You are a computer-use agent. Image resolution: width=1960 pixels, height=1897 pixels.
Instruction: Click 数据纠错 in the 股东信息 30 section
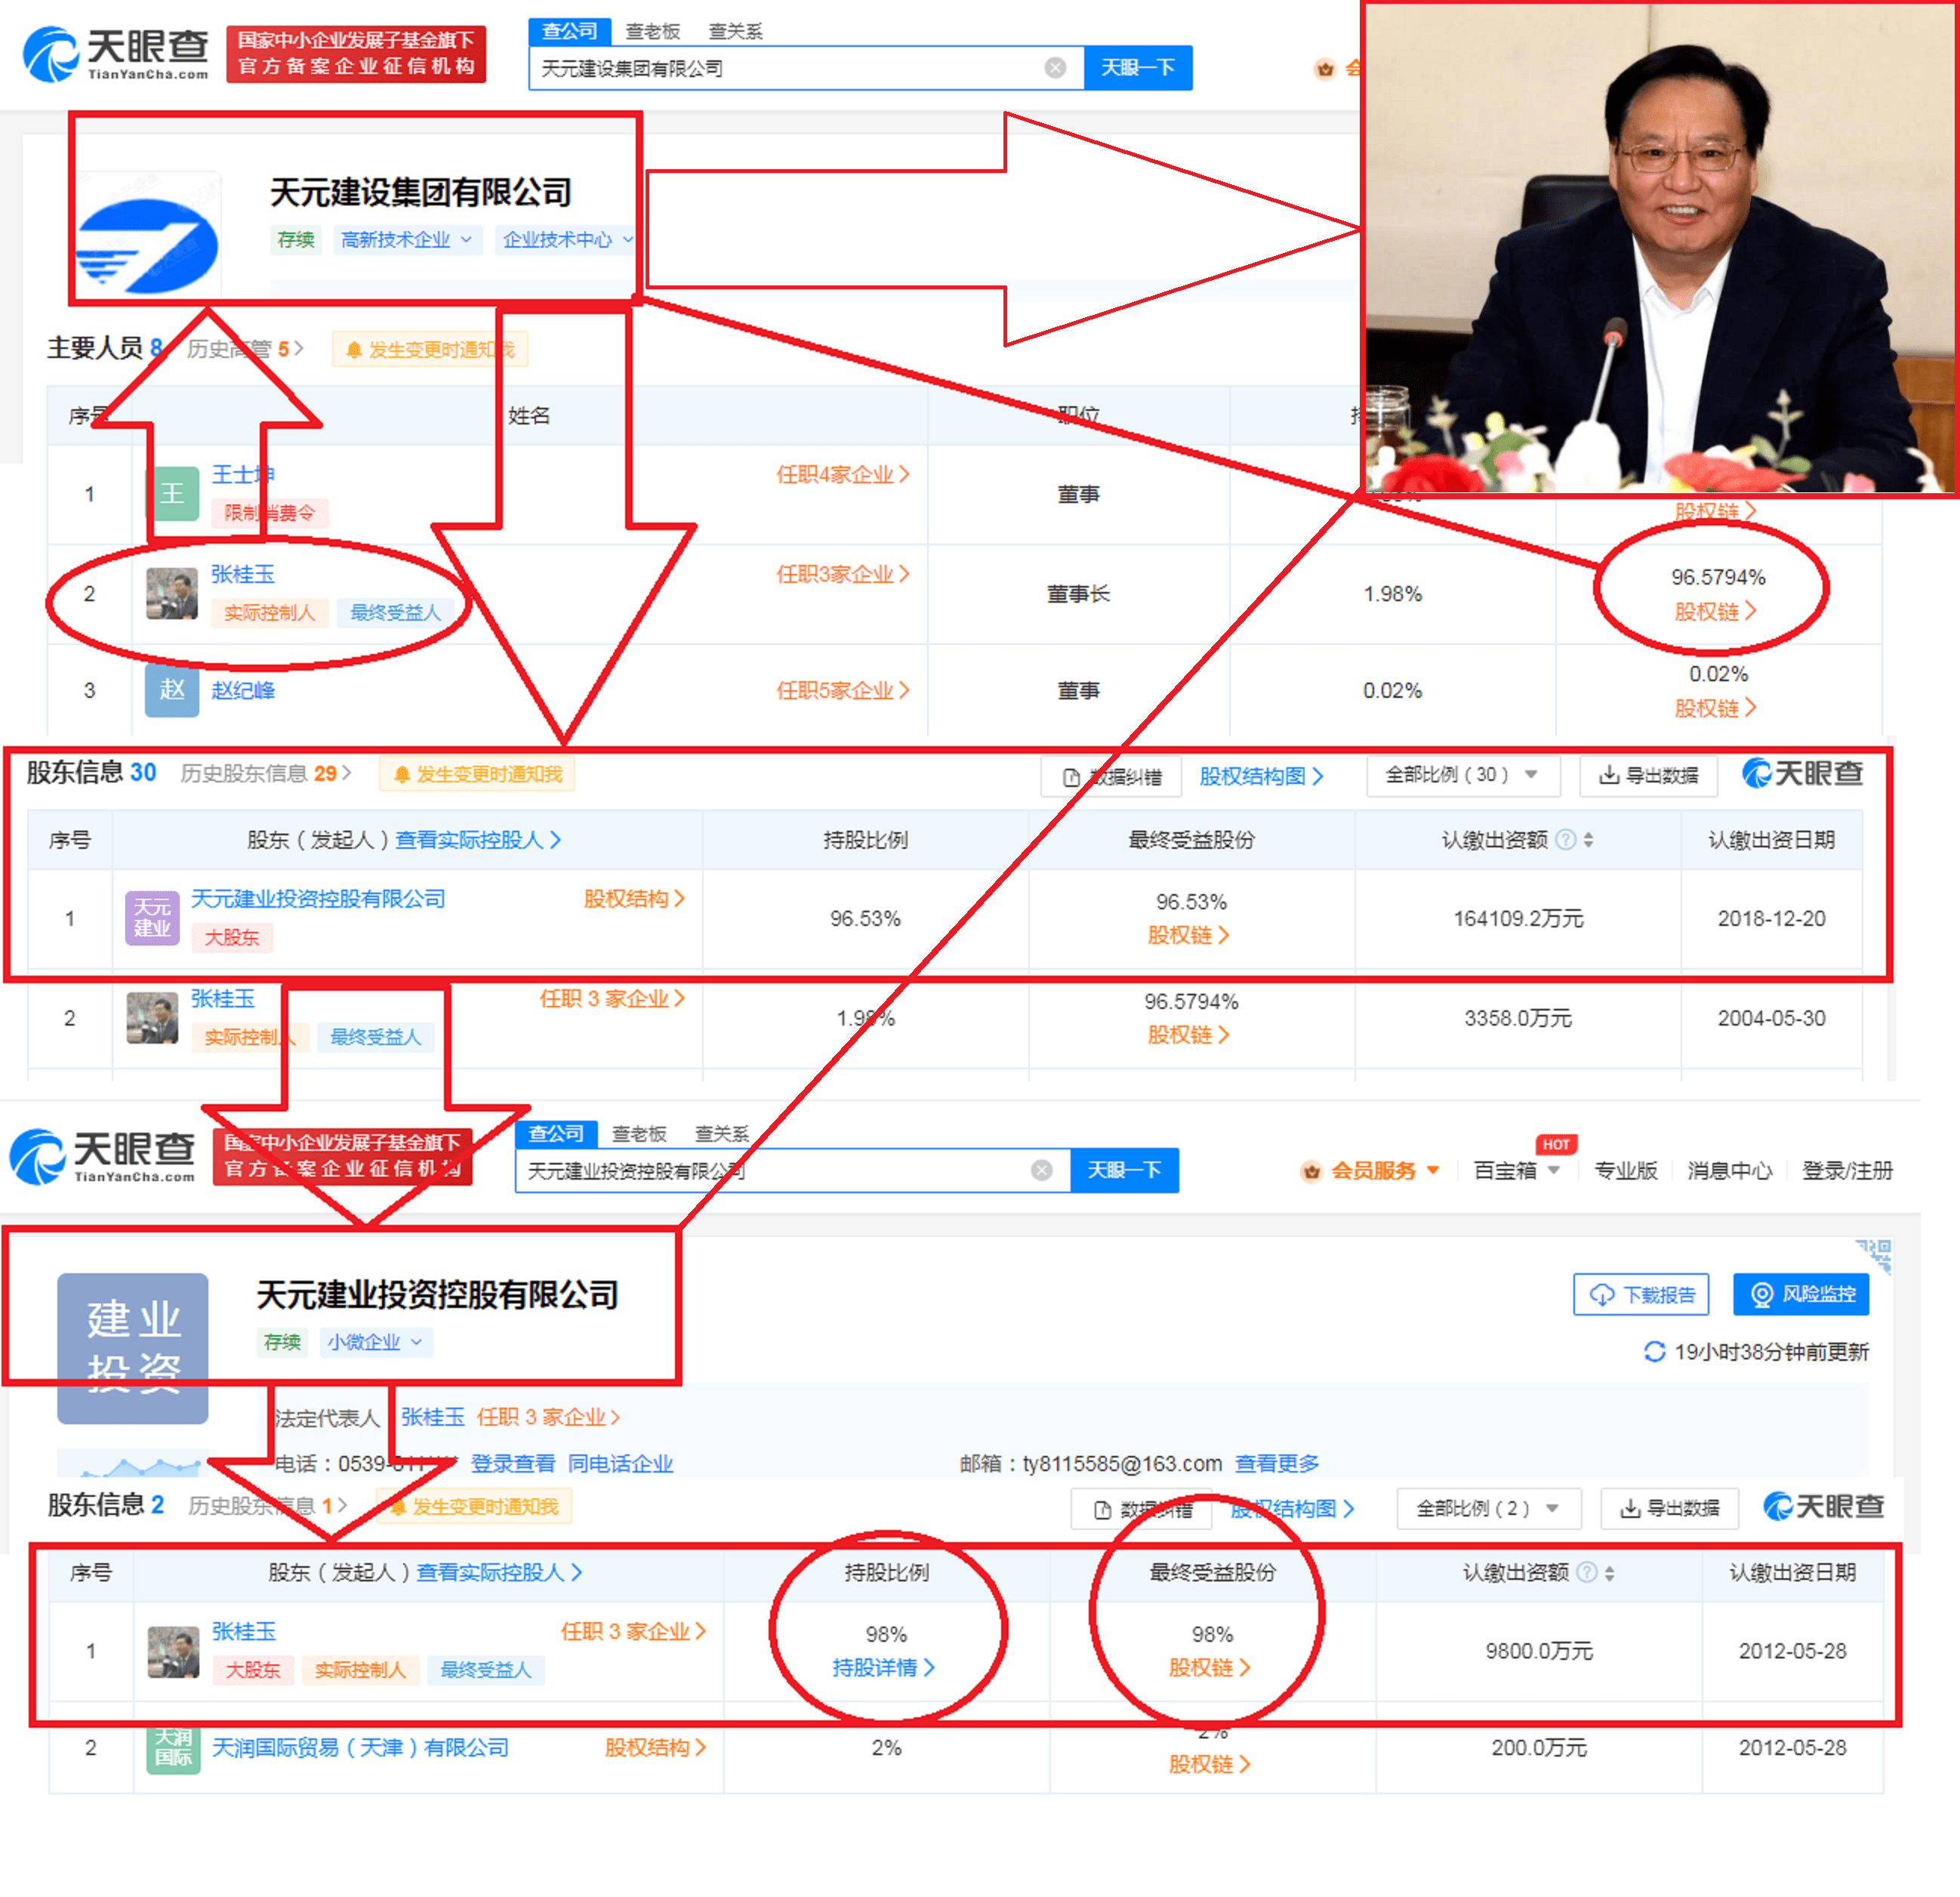[1111, 776]
